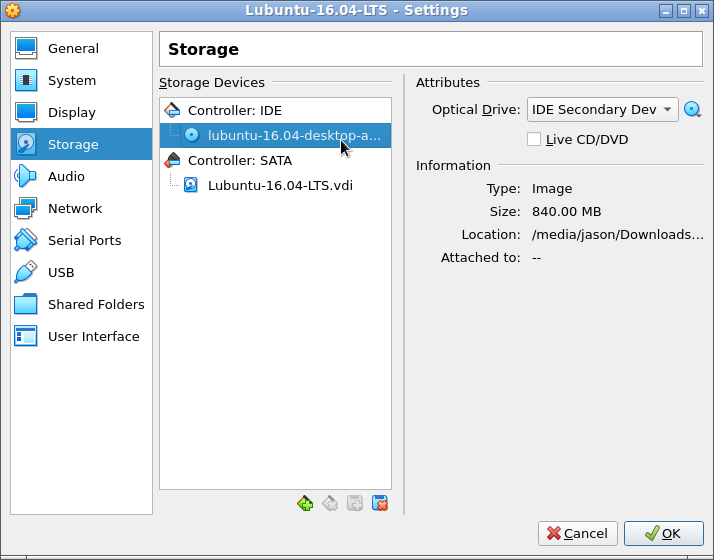Enable the Live CD/DVD checkbox
Viewport: 714px width, 560px height.
tap(534, 139)
